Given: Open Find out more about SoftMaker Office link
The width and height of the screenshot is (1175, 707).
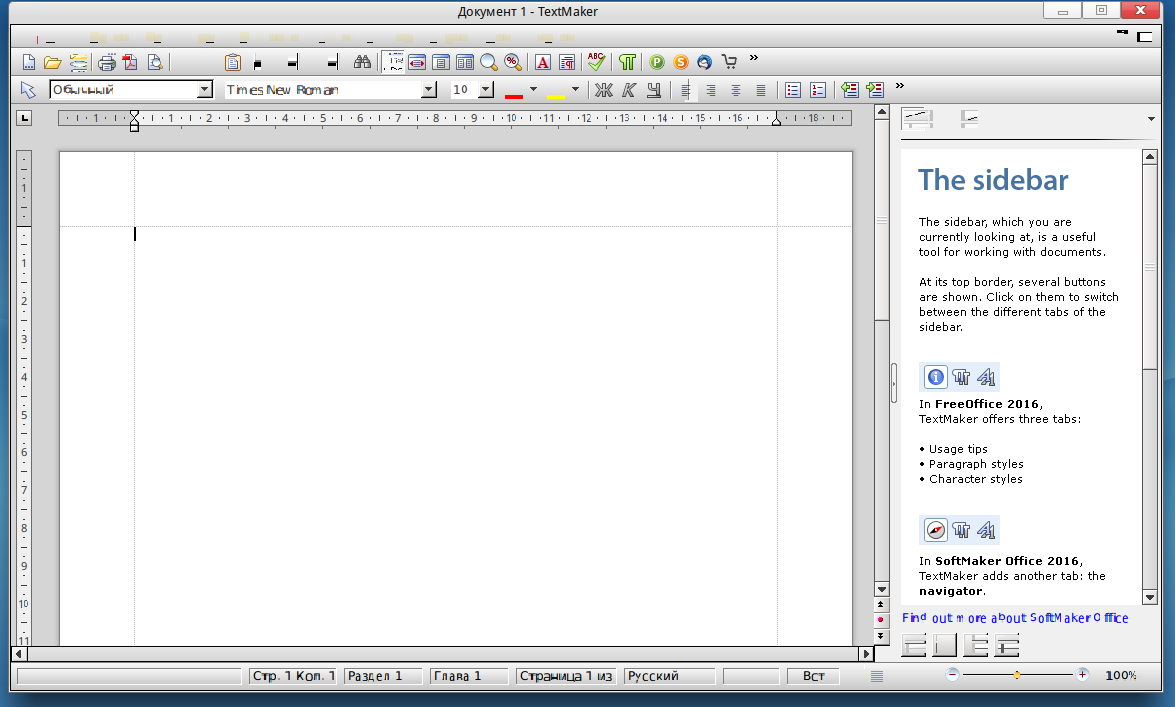Looking at the screenshot, I should tap(1014, 618).
